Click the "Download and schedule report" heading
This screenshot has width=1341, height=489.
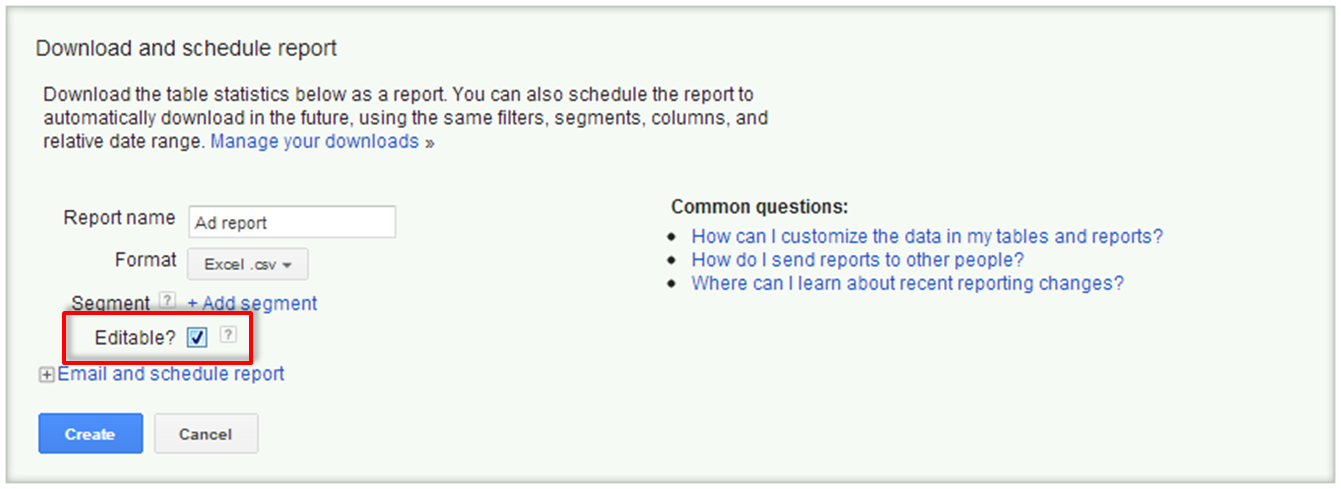pos(186,47)
